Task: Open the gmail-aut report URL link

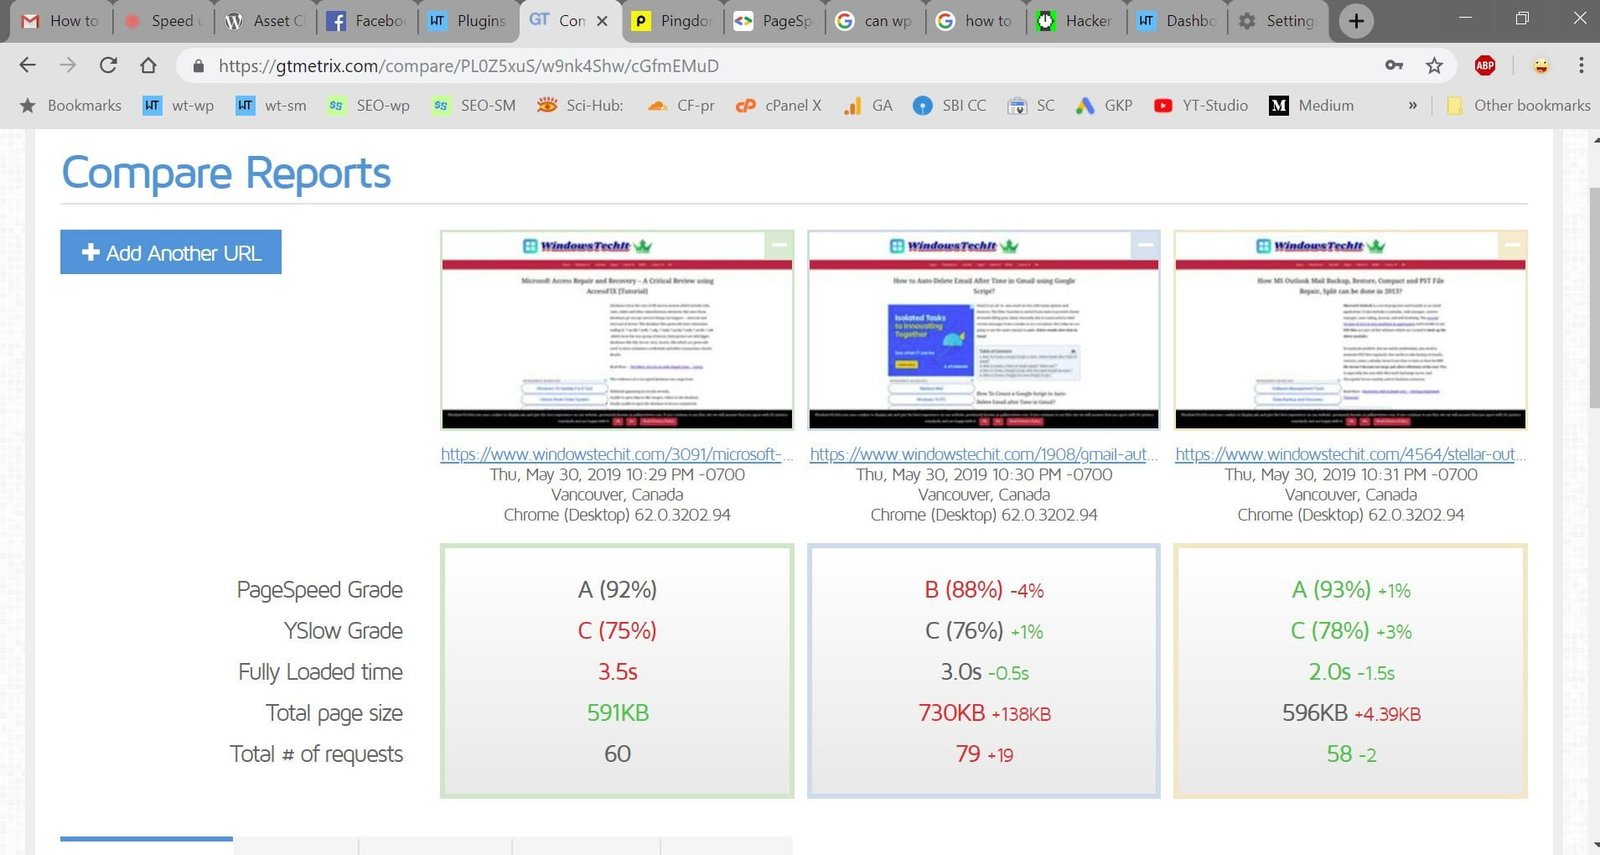Action: (983, 454)
